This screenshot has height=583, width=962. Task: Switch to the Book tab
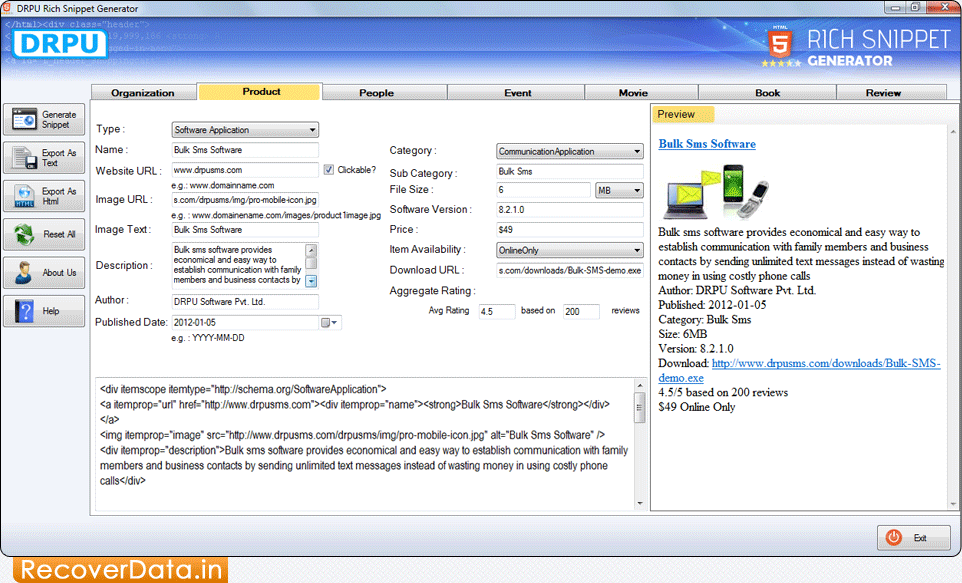pyautogui.click(x=768, y=93)
